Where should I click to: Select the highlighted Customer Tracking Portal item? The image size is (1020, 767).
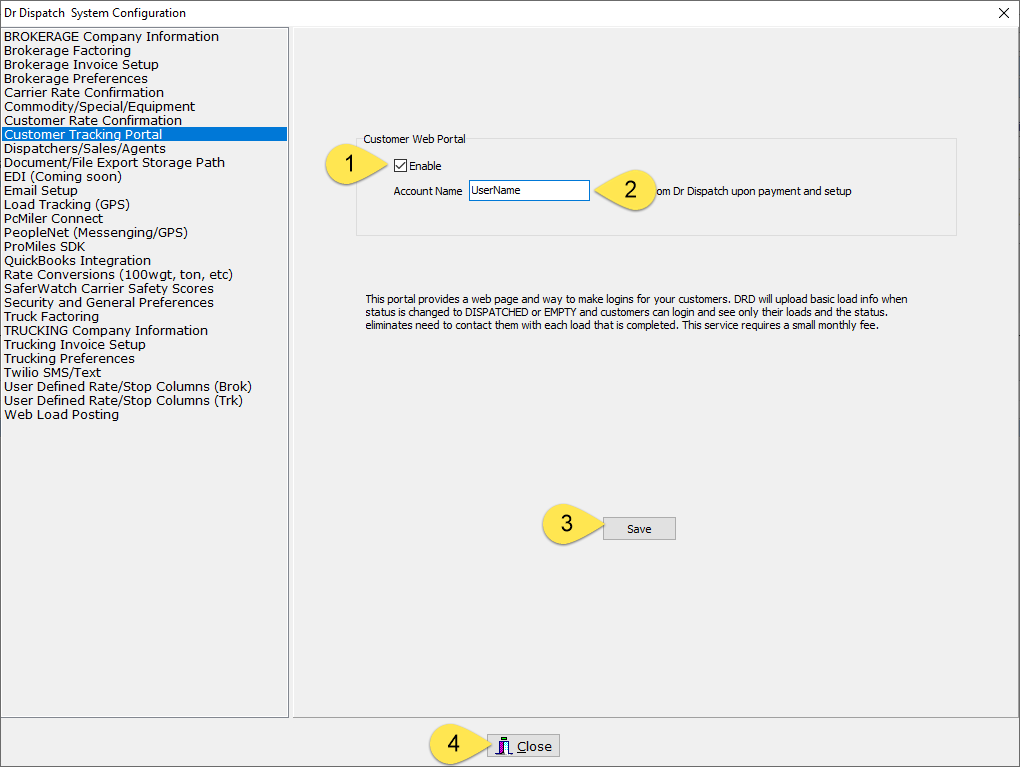tap(144, 135)
